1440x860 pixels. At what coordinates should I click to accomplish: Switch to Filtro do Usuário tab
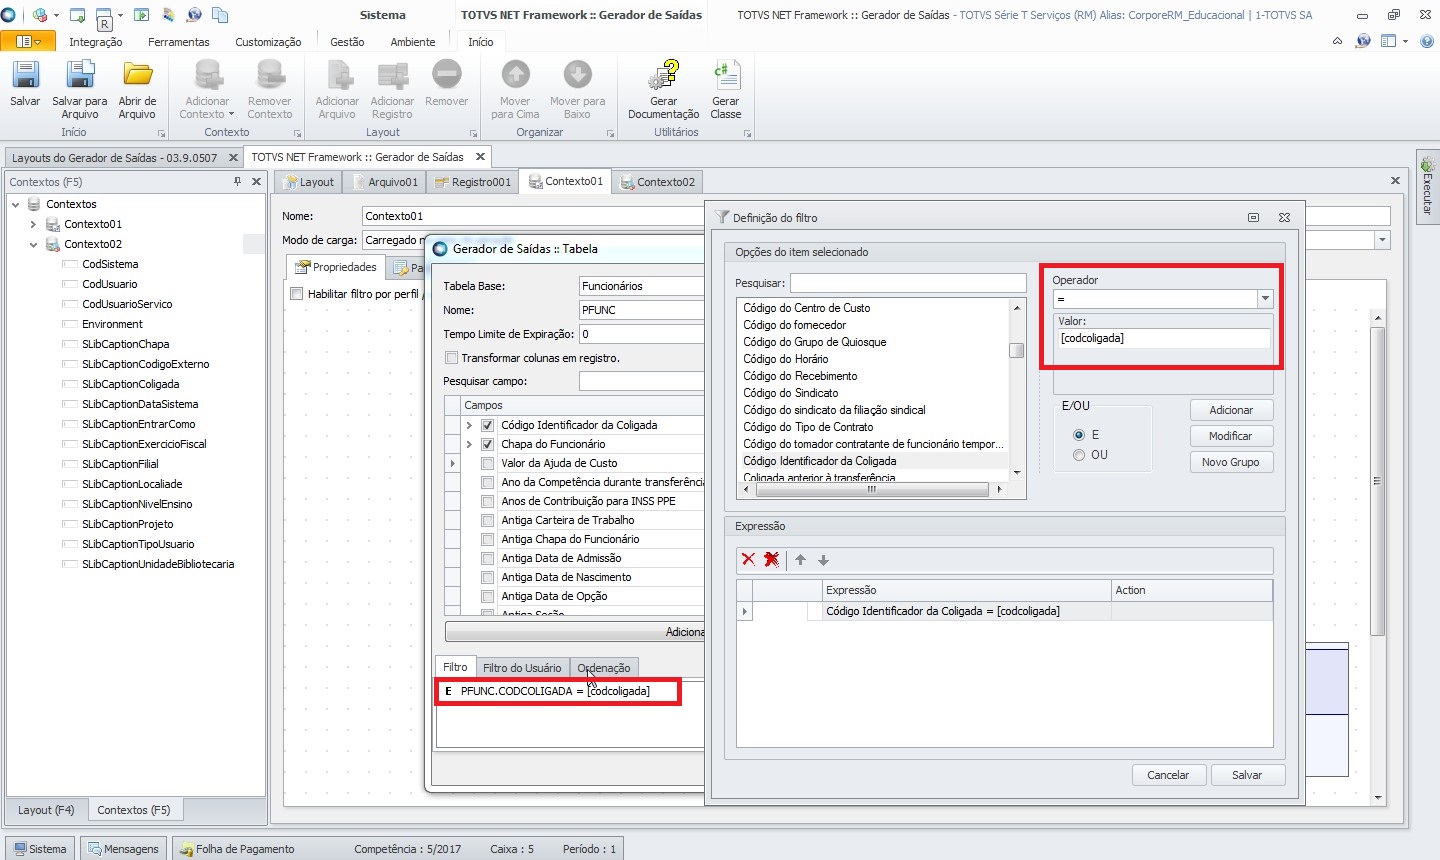[522, 668]
